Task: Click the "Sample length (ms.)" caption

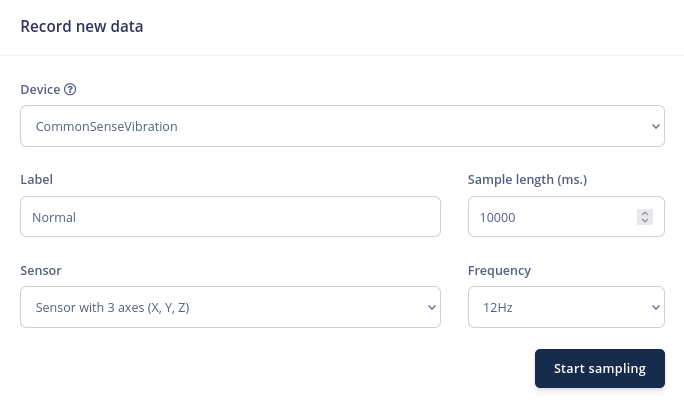Action: coord(527,179)
